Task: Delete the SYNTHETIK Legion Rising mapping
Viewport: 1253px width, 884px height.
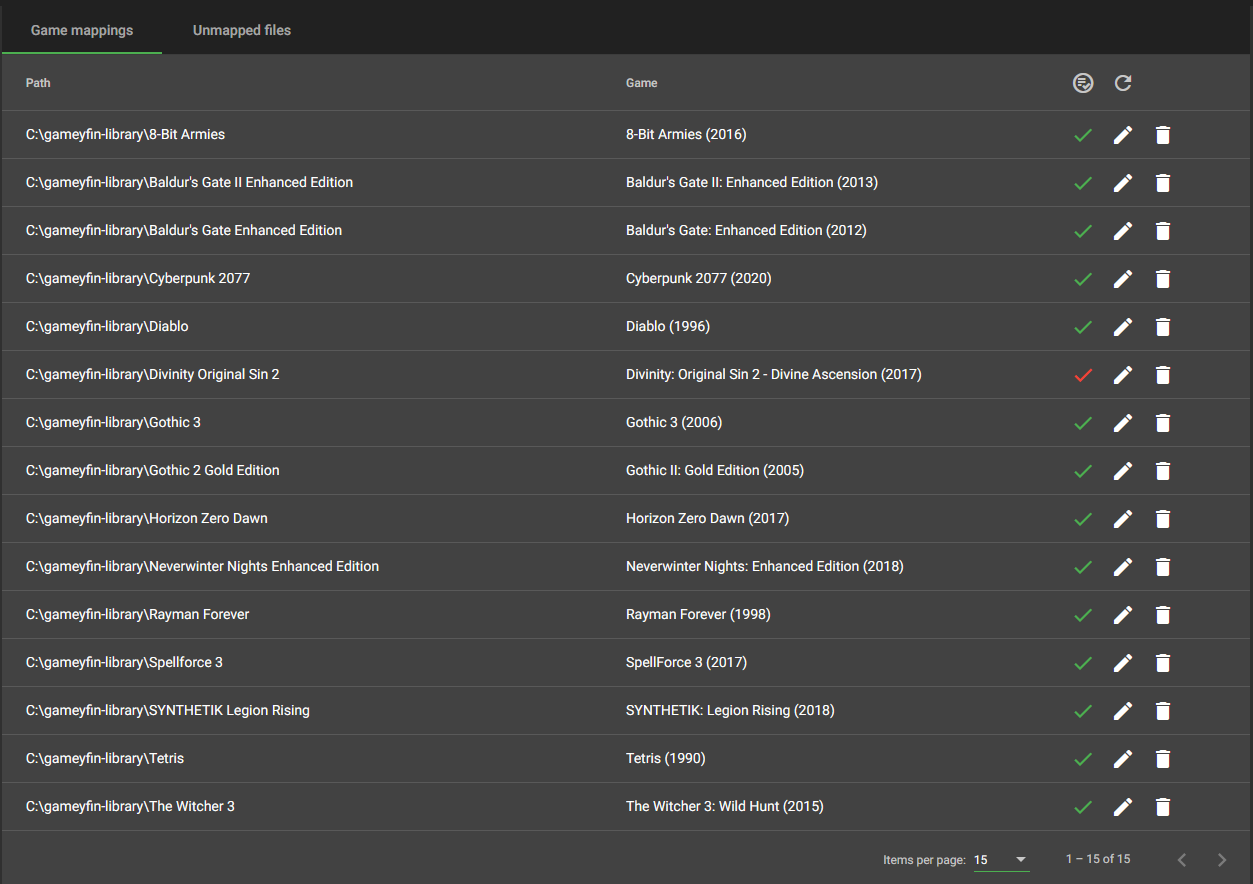Action: coord(1162,711)
